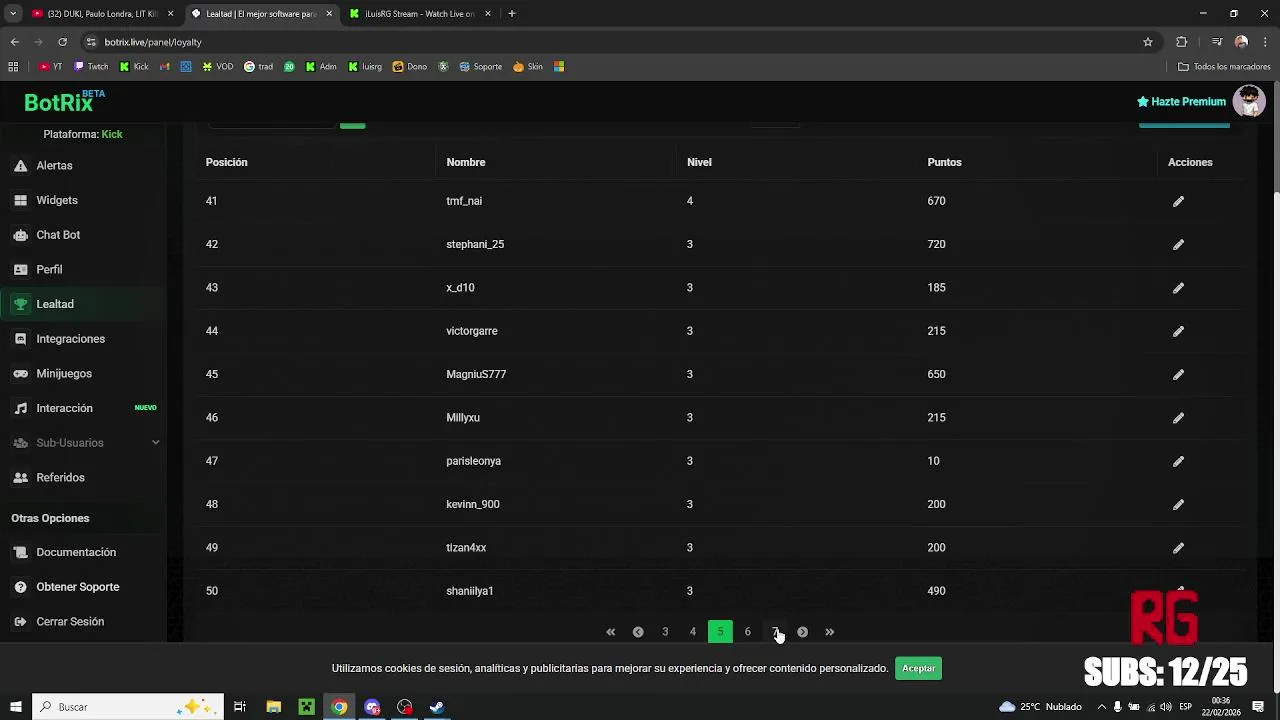Viewport: 1280px width, 720px height.
Task: Edit stephani_25 row with pencil icon
Action: tap(1178, 244)
